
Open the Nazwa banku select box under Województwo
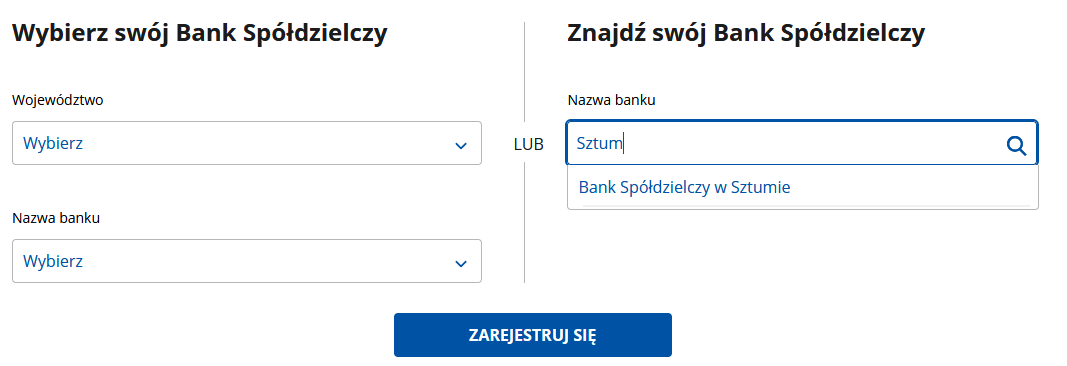(247, 261)
